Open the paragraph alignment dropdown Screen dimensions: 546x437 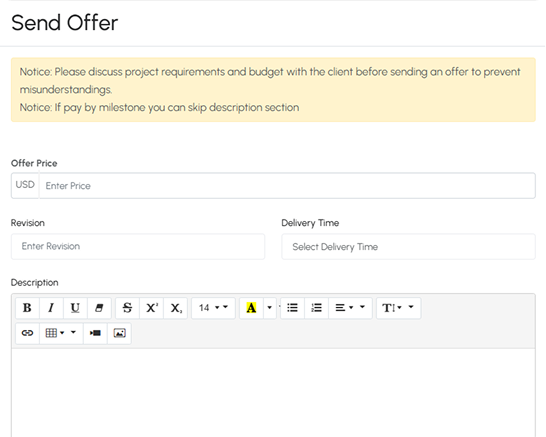coord(350,308)
